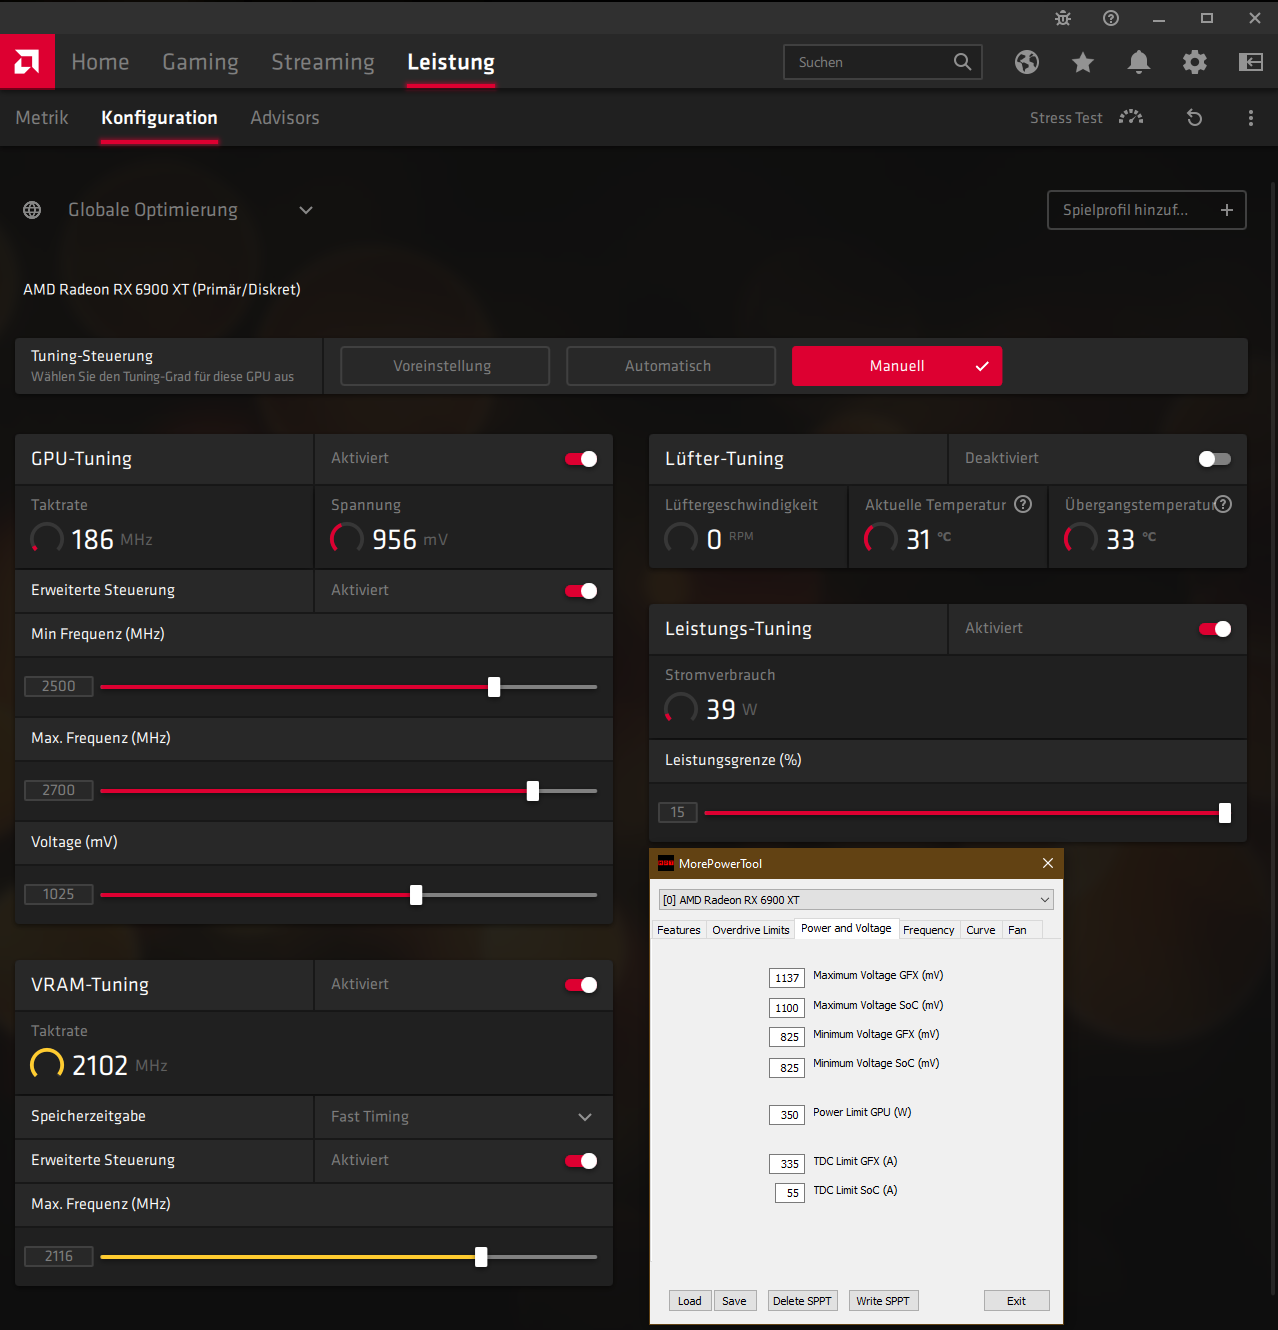The width and height of the screenshot is (1278, 1330).
Task: Expand the Globale Optimierung dropdown
Action: point(306,210)
